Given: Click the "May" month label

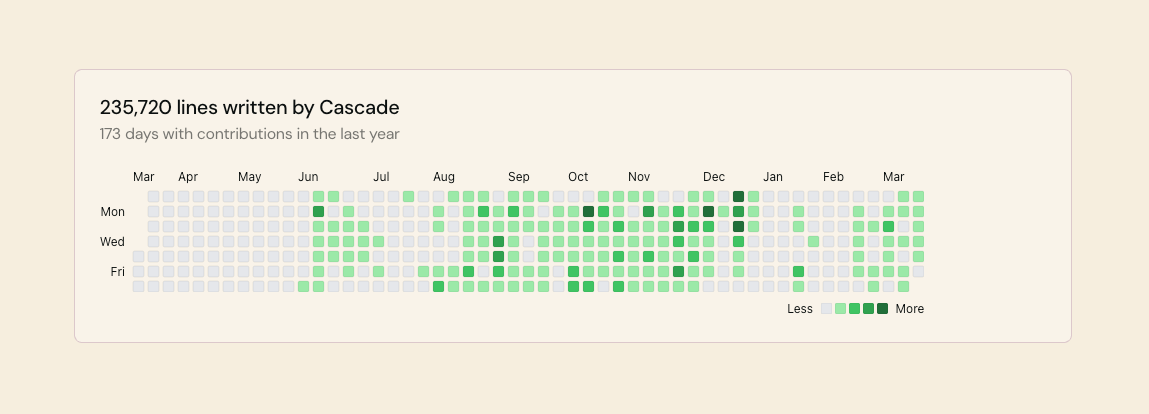Looking at the screenshot, I should (250, 177).
